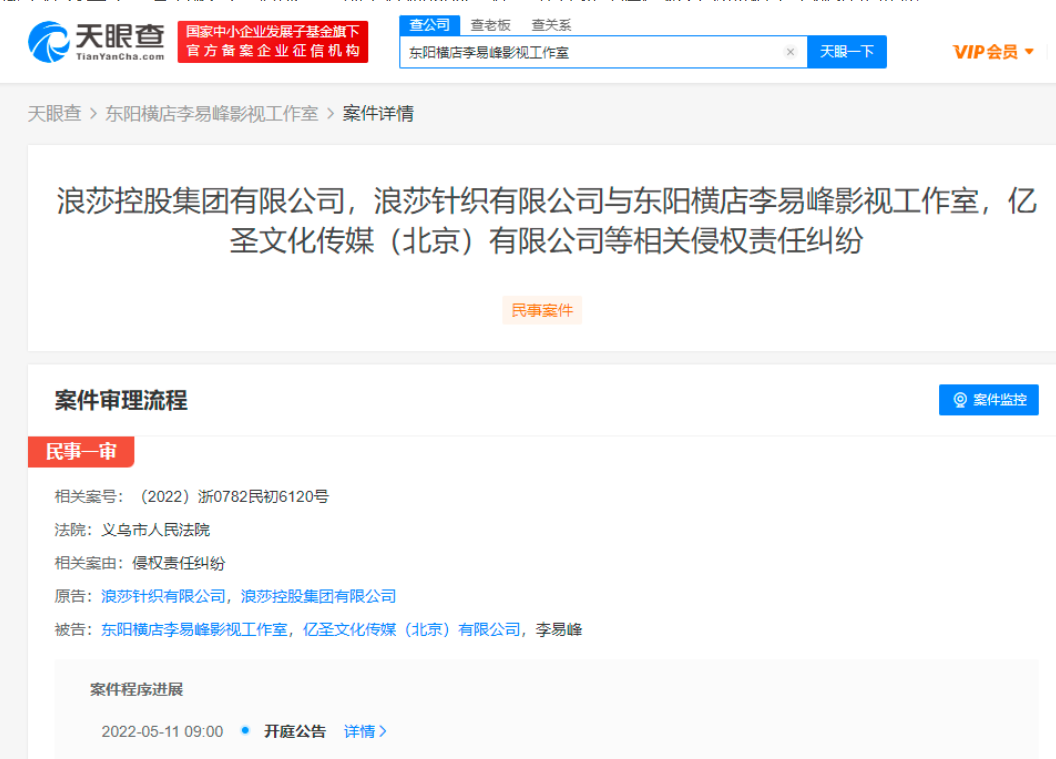Open plaintiff 浪莎针织有限公司 link
This screenshot has height=759, width=1056.
tap(163, 596)
